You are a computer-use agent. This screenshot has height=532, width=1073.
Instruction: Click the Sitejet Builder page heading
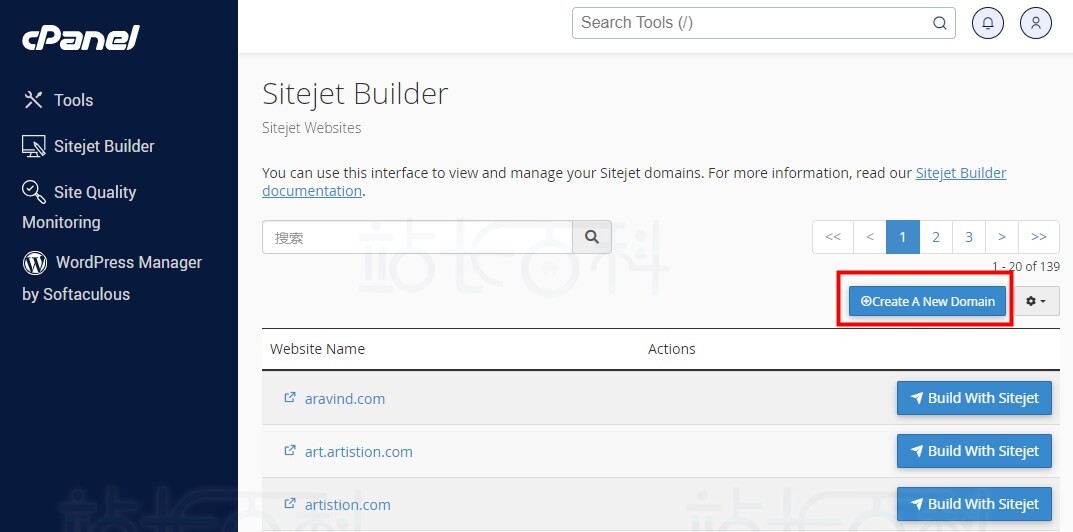pos(355,94)
